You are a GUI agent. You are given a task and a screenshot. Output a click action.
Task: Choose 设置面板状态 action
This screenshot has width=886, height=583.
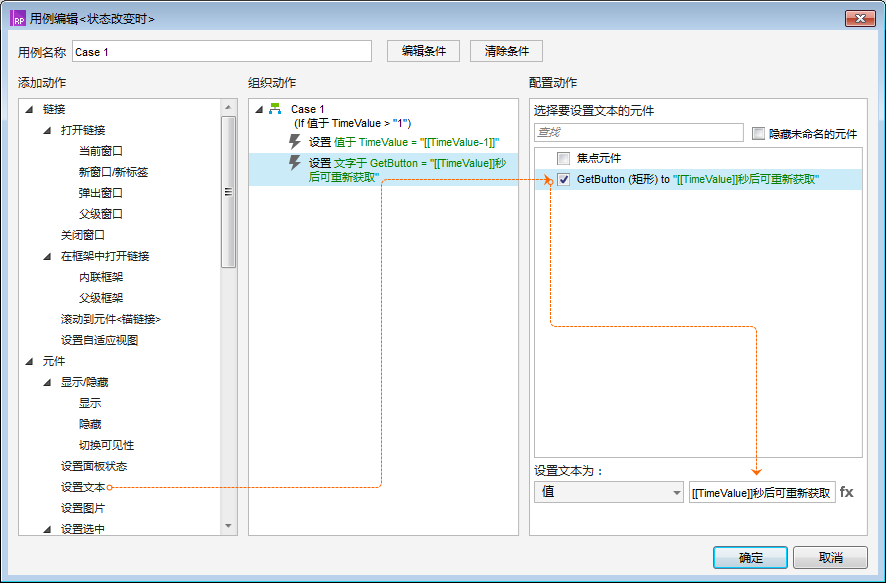93,466
